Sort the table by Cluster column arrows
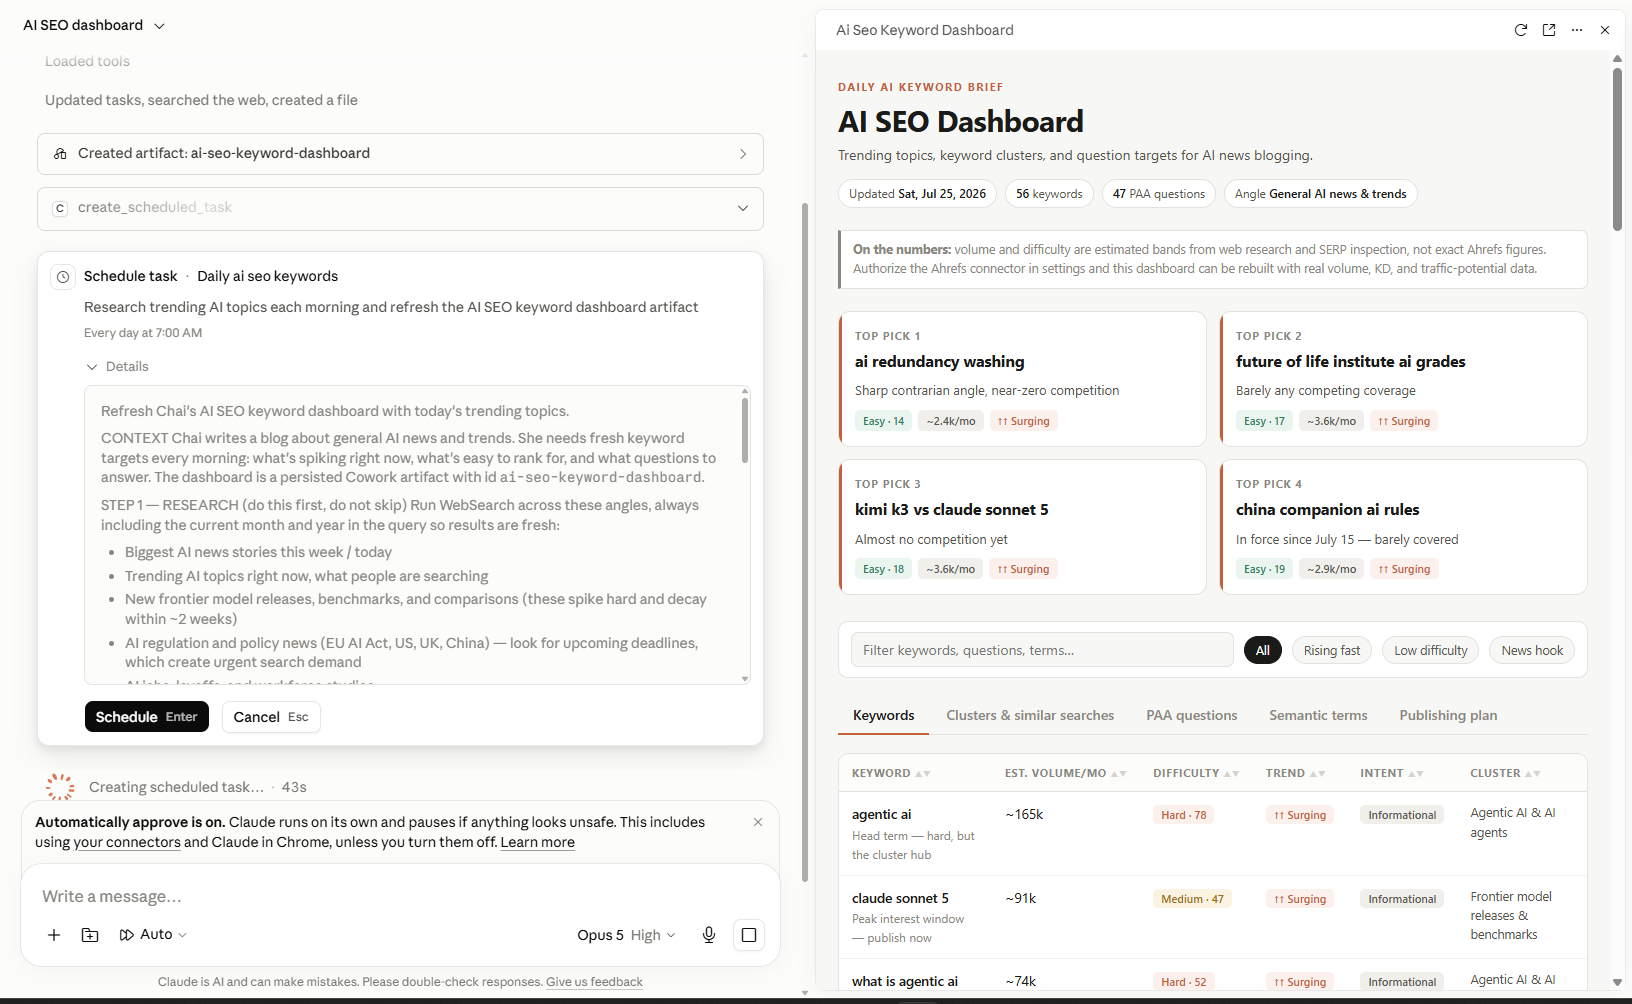This screenshot has width=1632, height=1004. (x=1532, y=774)
